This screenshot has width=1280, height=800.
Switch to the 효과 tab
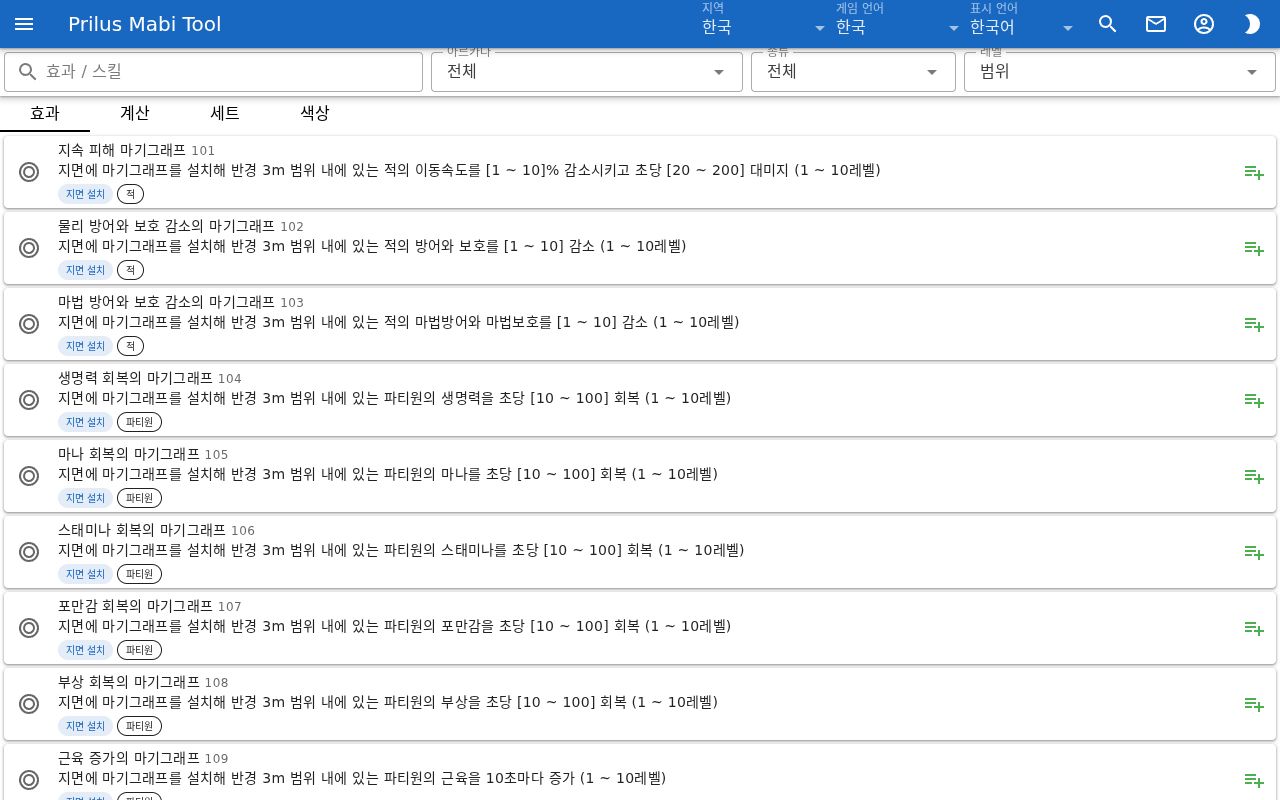click(x=45, y=113)
